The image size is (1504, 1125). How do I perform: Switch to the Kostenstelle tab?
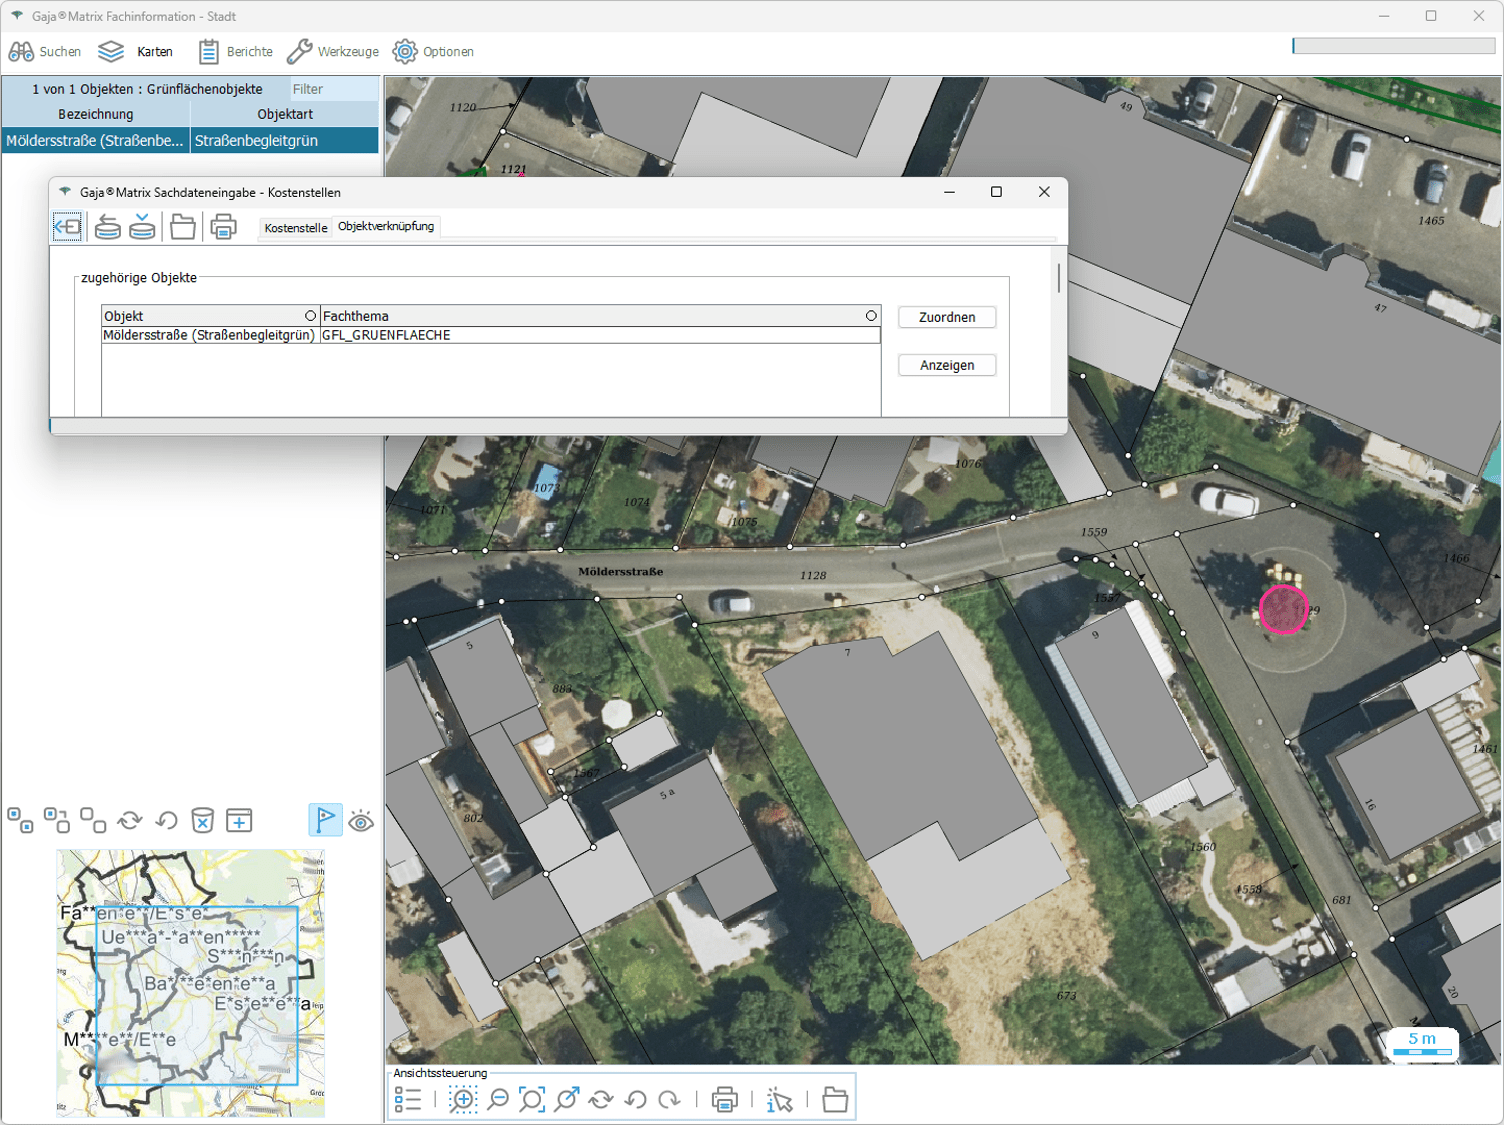tap(295, 228)
